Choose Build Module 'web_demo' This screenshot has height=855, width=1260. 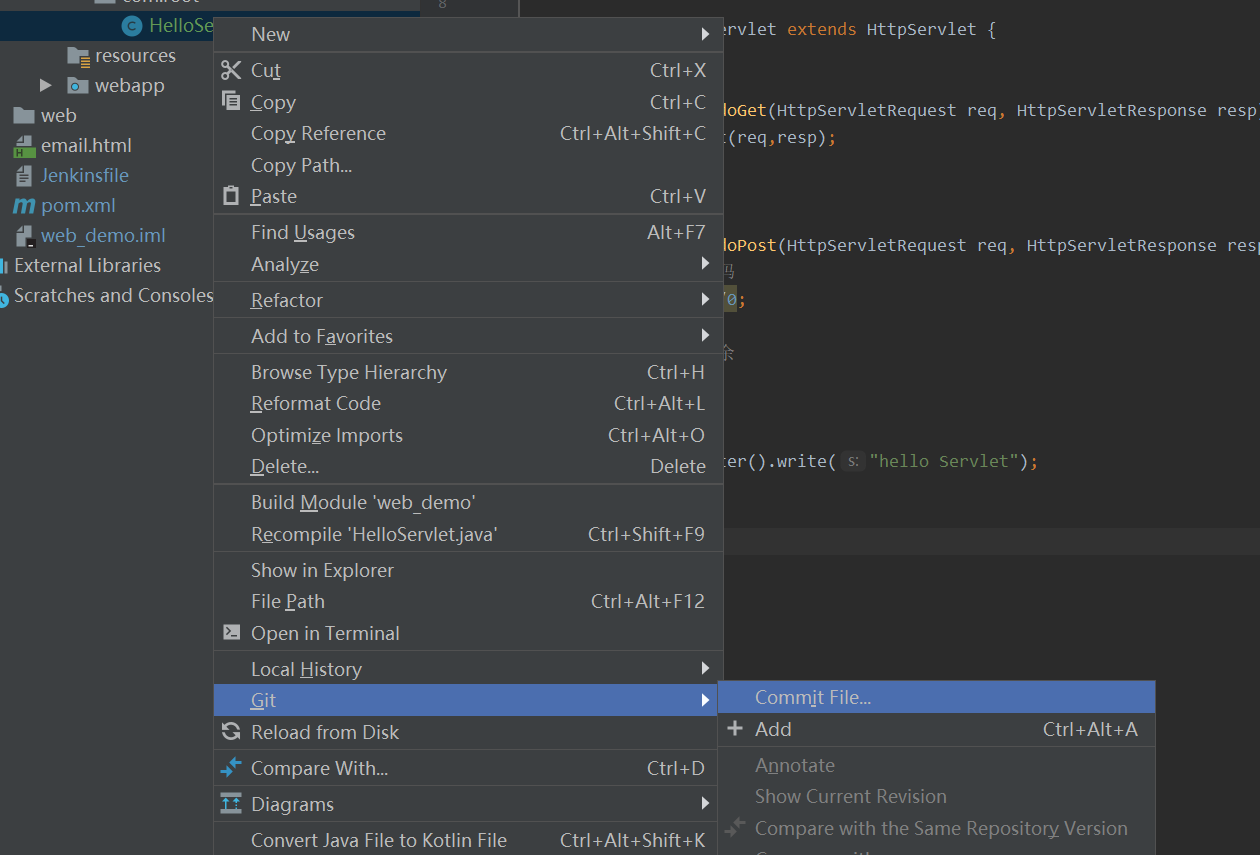468,502
